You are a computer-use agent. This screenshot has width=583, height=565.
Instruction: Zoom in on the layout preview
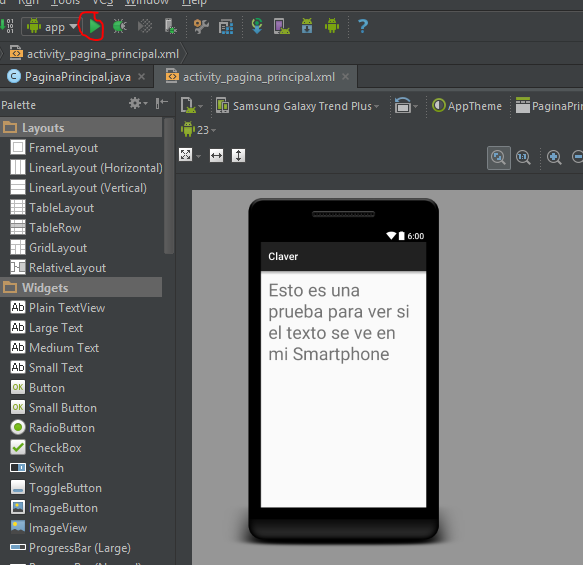pyautogui.click(x=554, y=158)
